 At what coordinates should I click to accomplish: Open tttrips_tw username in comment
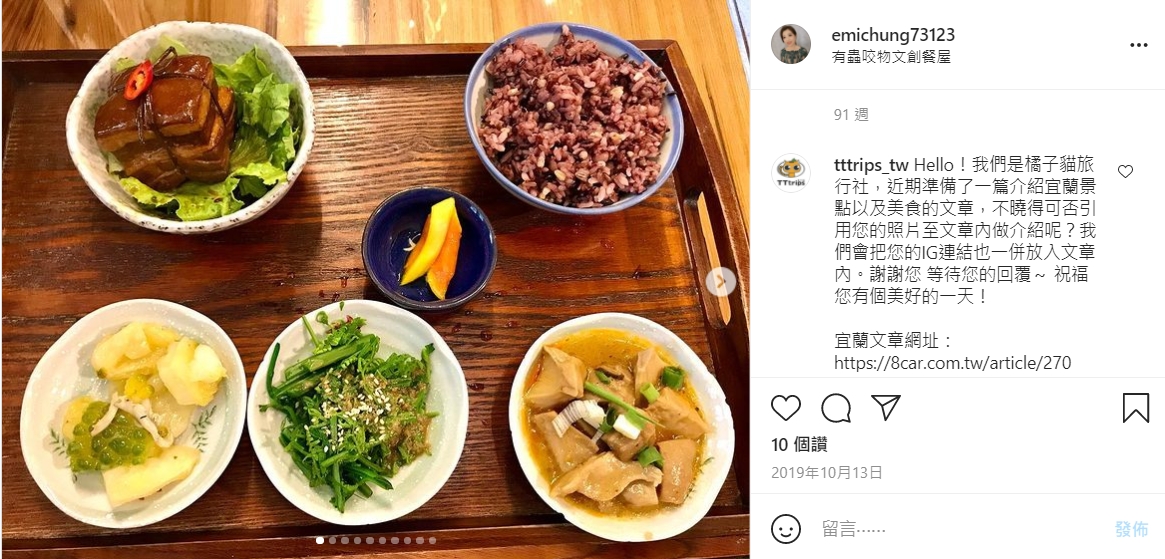[872, 165]
